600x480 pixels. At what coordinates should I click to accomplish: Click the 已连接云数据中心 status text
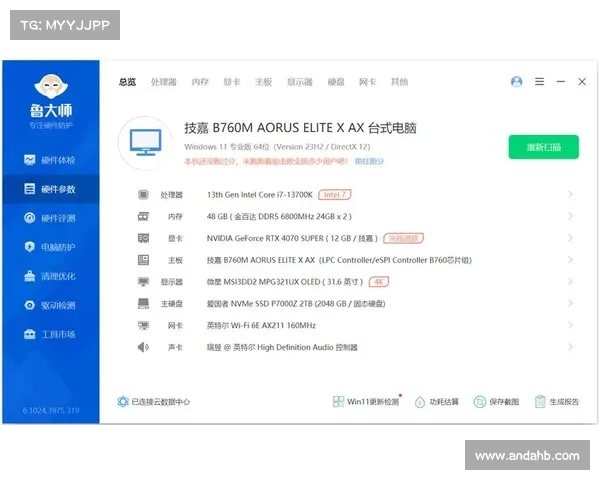tap(161, 402)
